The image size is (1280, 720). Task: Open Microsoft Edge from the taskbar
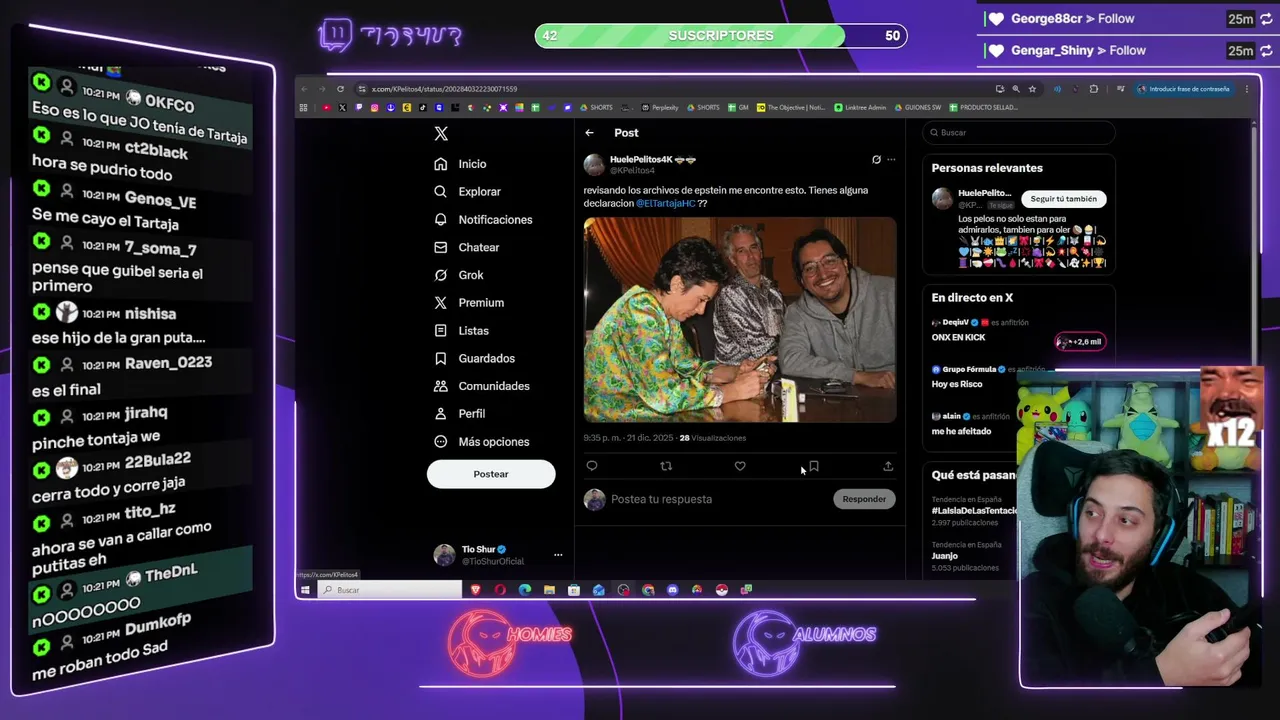pyautogui.click(x=525, y=590)
